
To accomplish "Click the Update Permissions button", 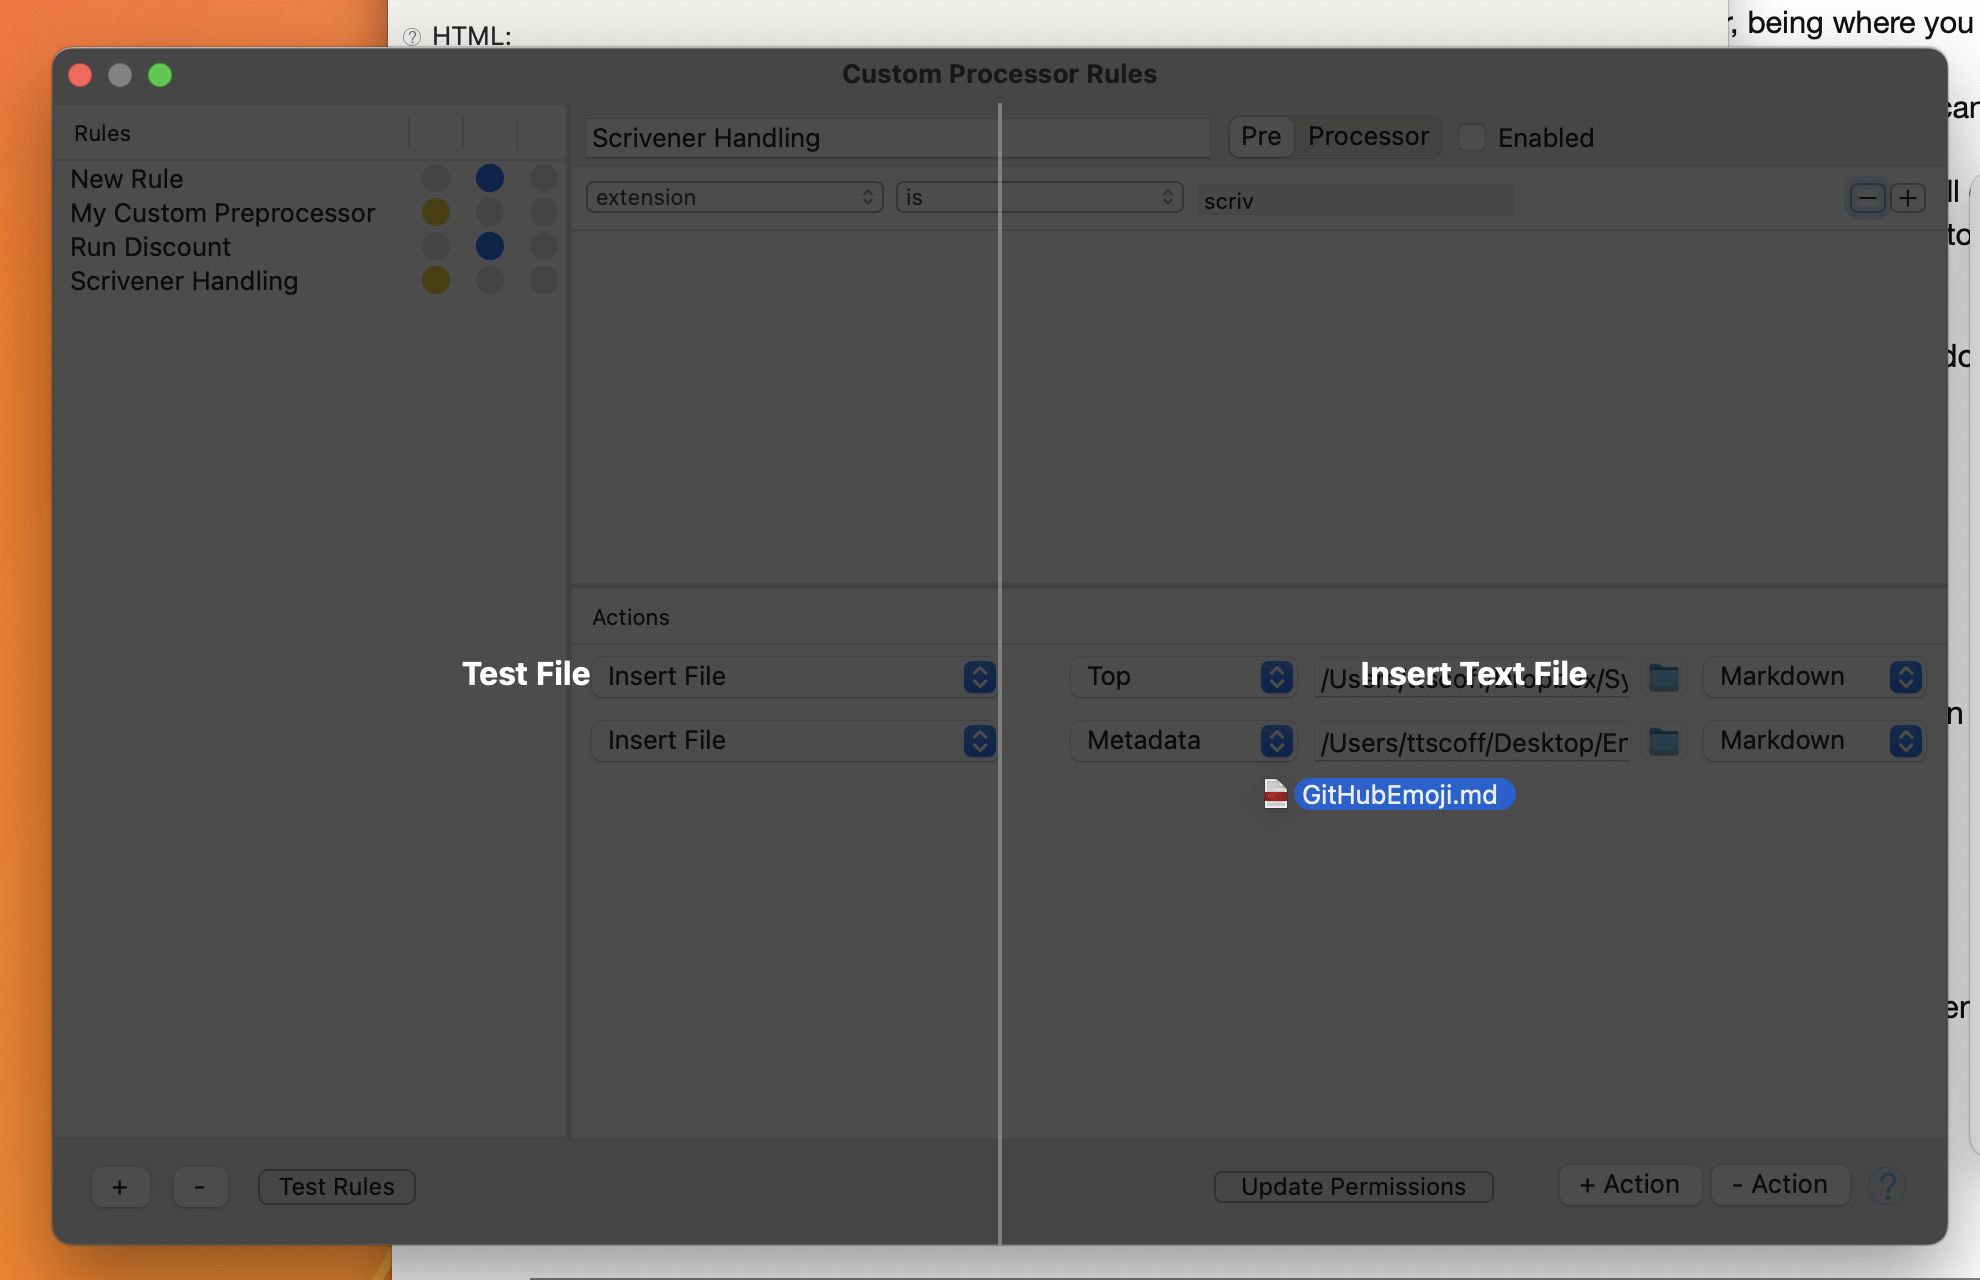I will coord(1353,1187).
